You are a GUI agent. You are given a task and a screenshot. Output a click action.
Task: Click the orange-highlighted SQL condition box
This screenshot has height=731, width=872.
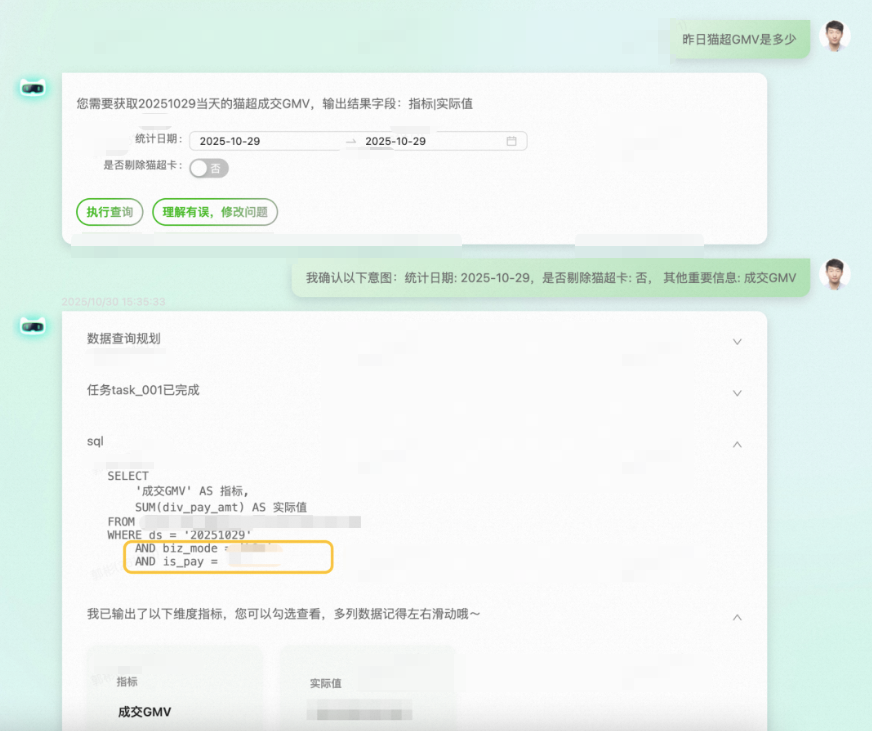[x=228, y=555]
